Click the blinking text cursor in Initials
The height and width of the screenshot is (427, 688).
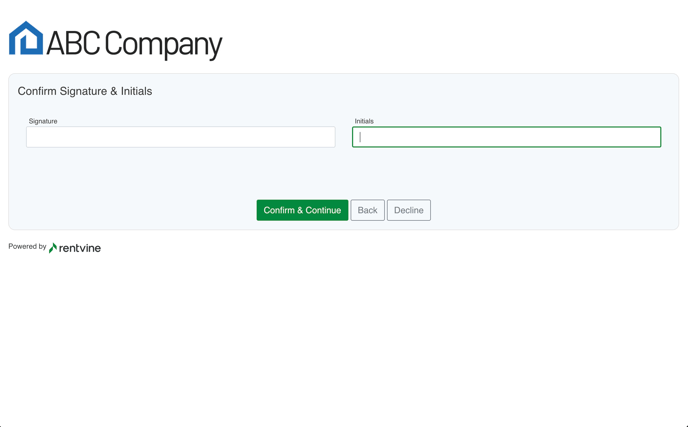pyautogui.click(x=360, y=137)
